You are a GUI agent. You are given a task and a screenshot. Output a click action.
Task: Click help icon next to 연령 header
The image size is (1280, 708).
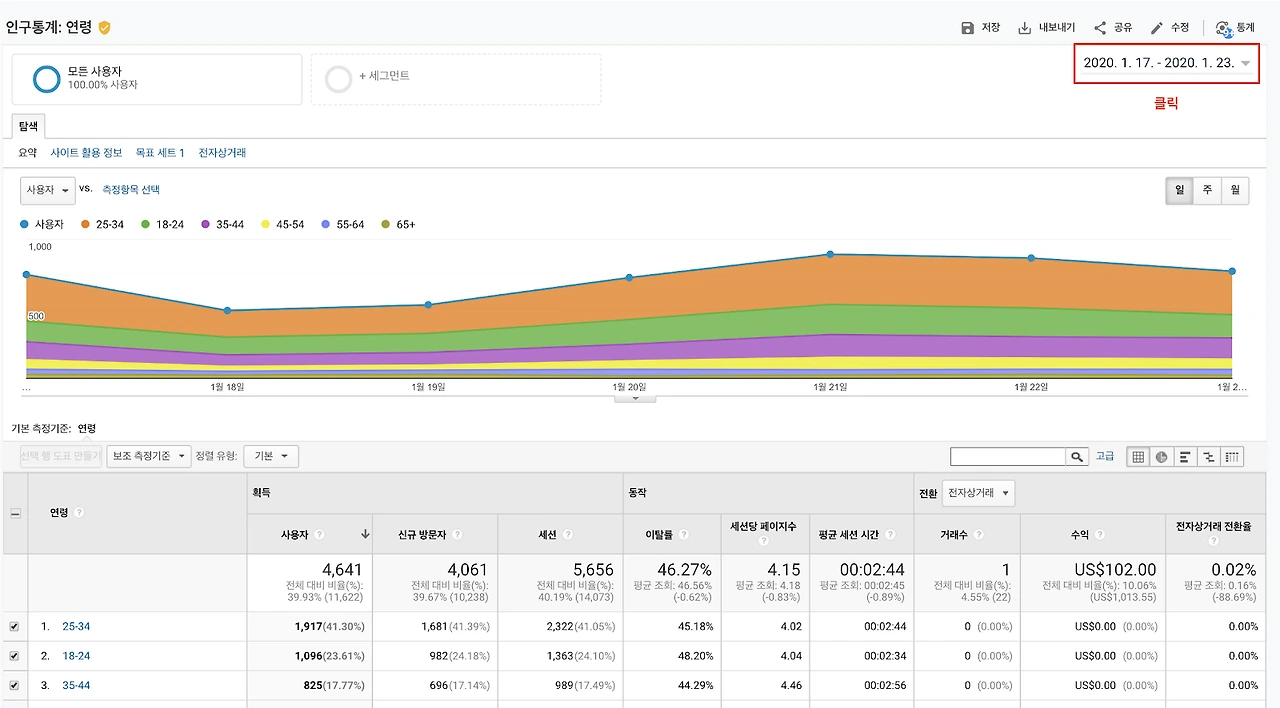[79, 513]
